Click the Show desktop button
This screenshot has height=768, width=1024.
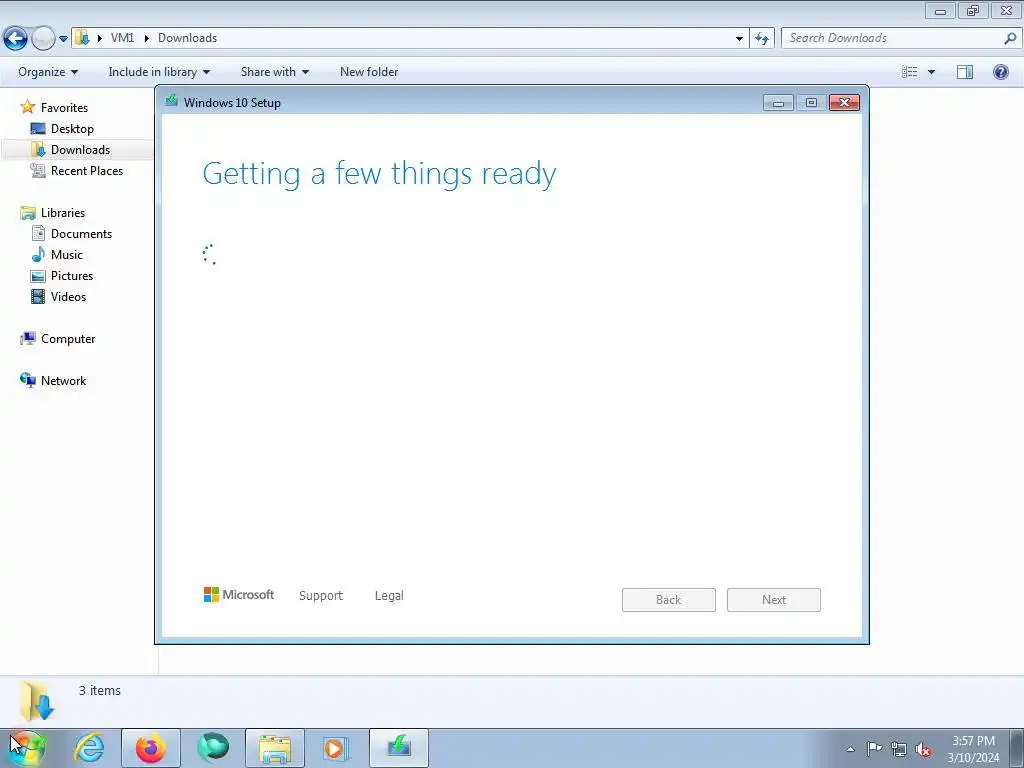1017,748
